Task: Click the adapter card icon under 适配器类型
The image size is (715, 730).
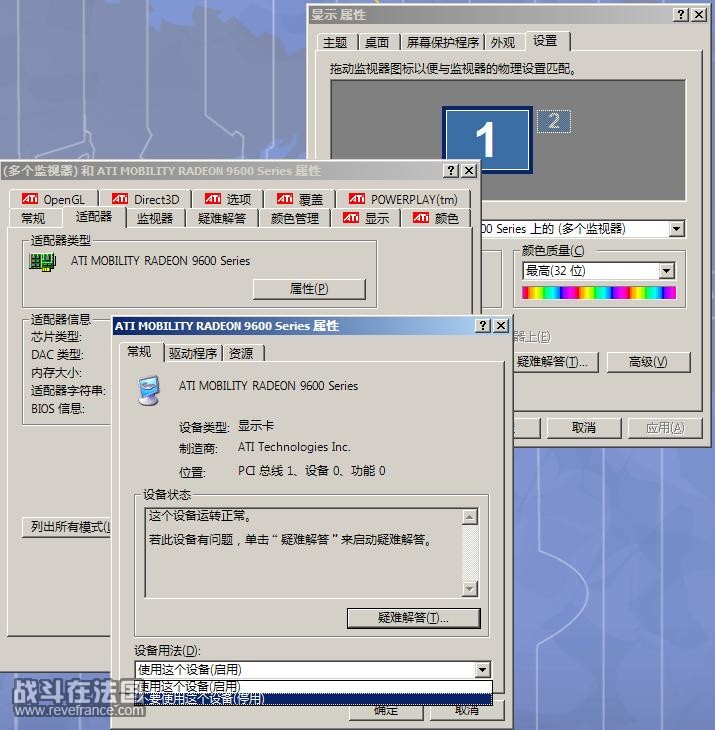Action: tap(42, 262)
